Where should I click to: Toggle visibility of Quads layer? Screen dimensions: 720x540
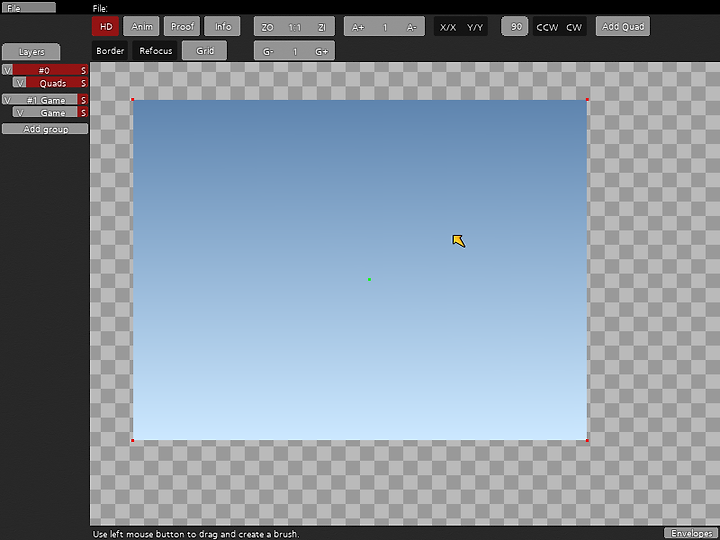click(x=19, y=83)
